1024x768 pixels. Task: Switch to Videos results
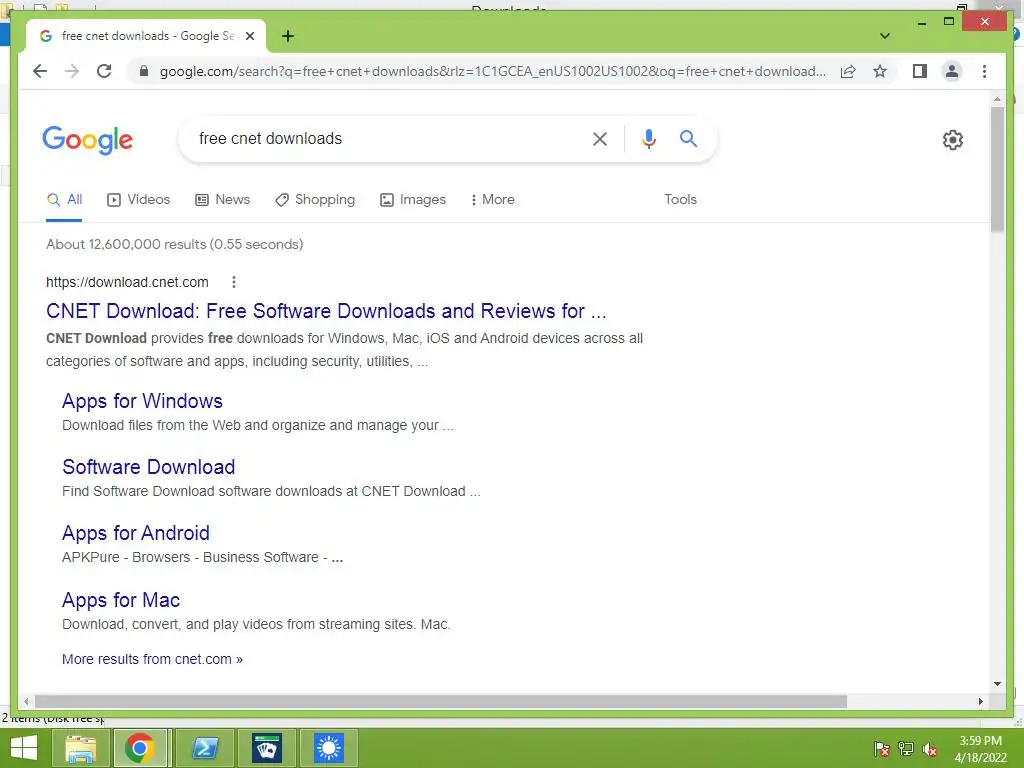(138, 200)
